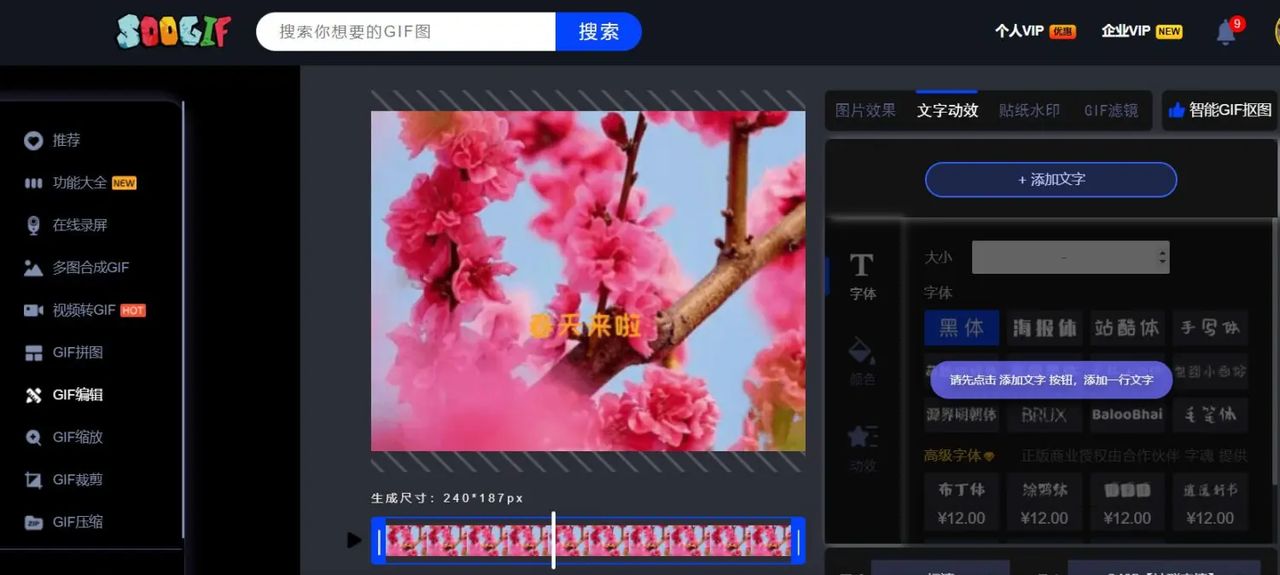
Task: Select the 颜色 paint bucket section
Action: coord(862,361)
